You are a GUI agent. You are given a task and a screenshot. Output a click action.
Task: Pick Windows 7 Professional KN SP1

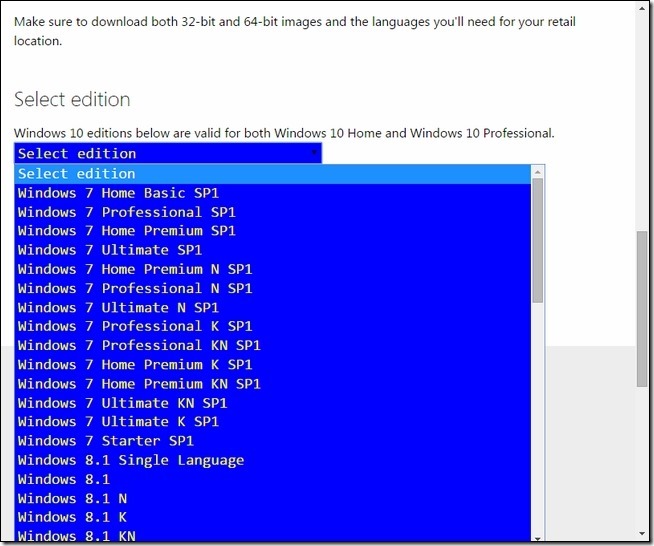[273, 345]
